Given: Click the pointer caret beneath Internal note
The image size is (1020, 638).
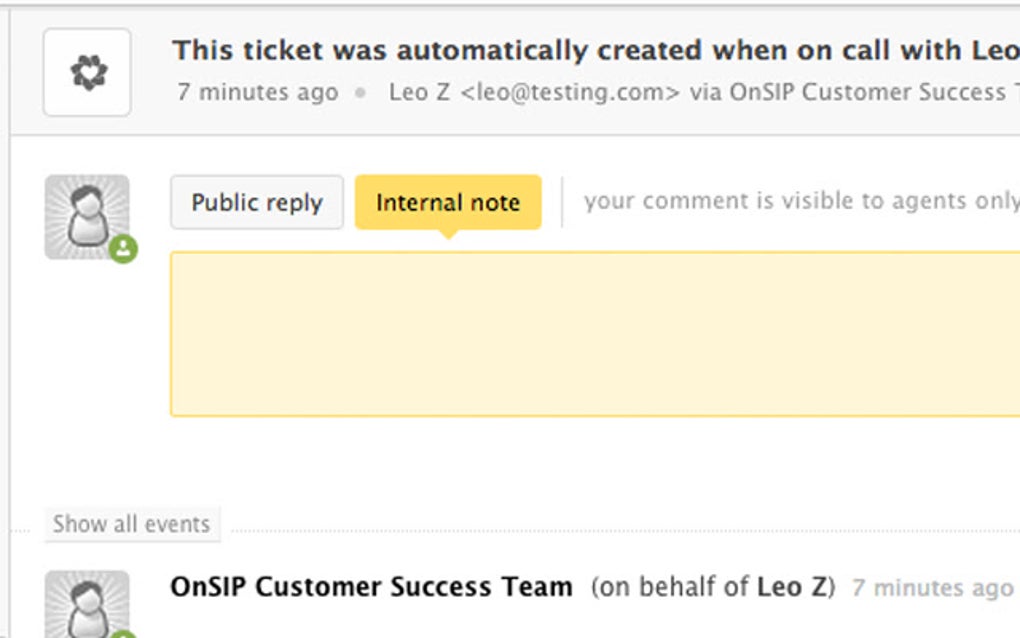Looking at the screenshot, I should click(449, 234).
